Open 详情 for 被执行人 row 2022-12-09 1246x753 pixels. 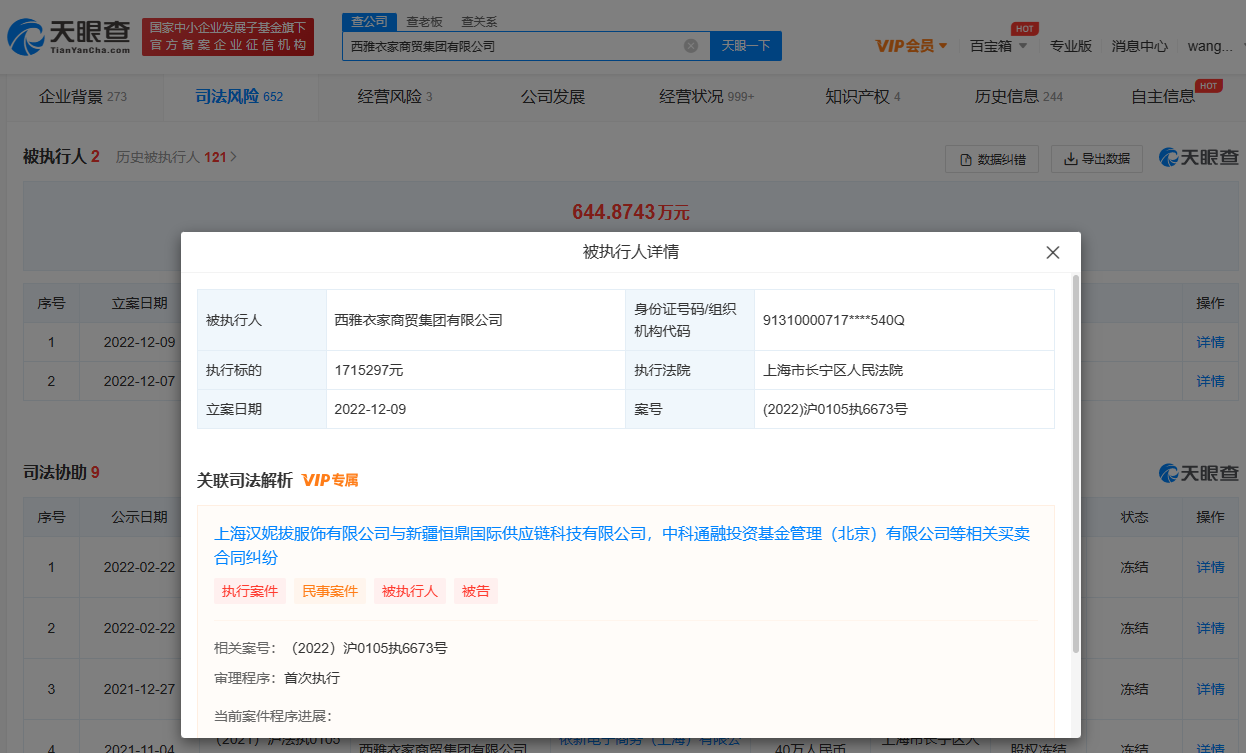[x=1210, y=342]
